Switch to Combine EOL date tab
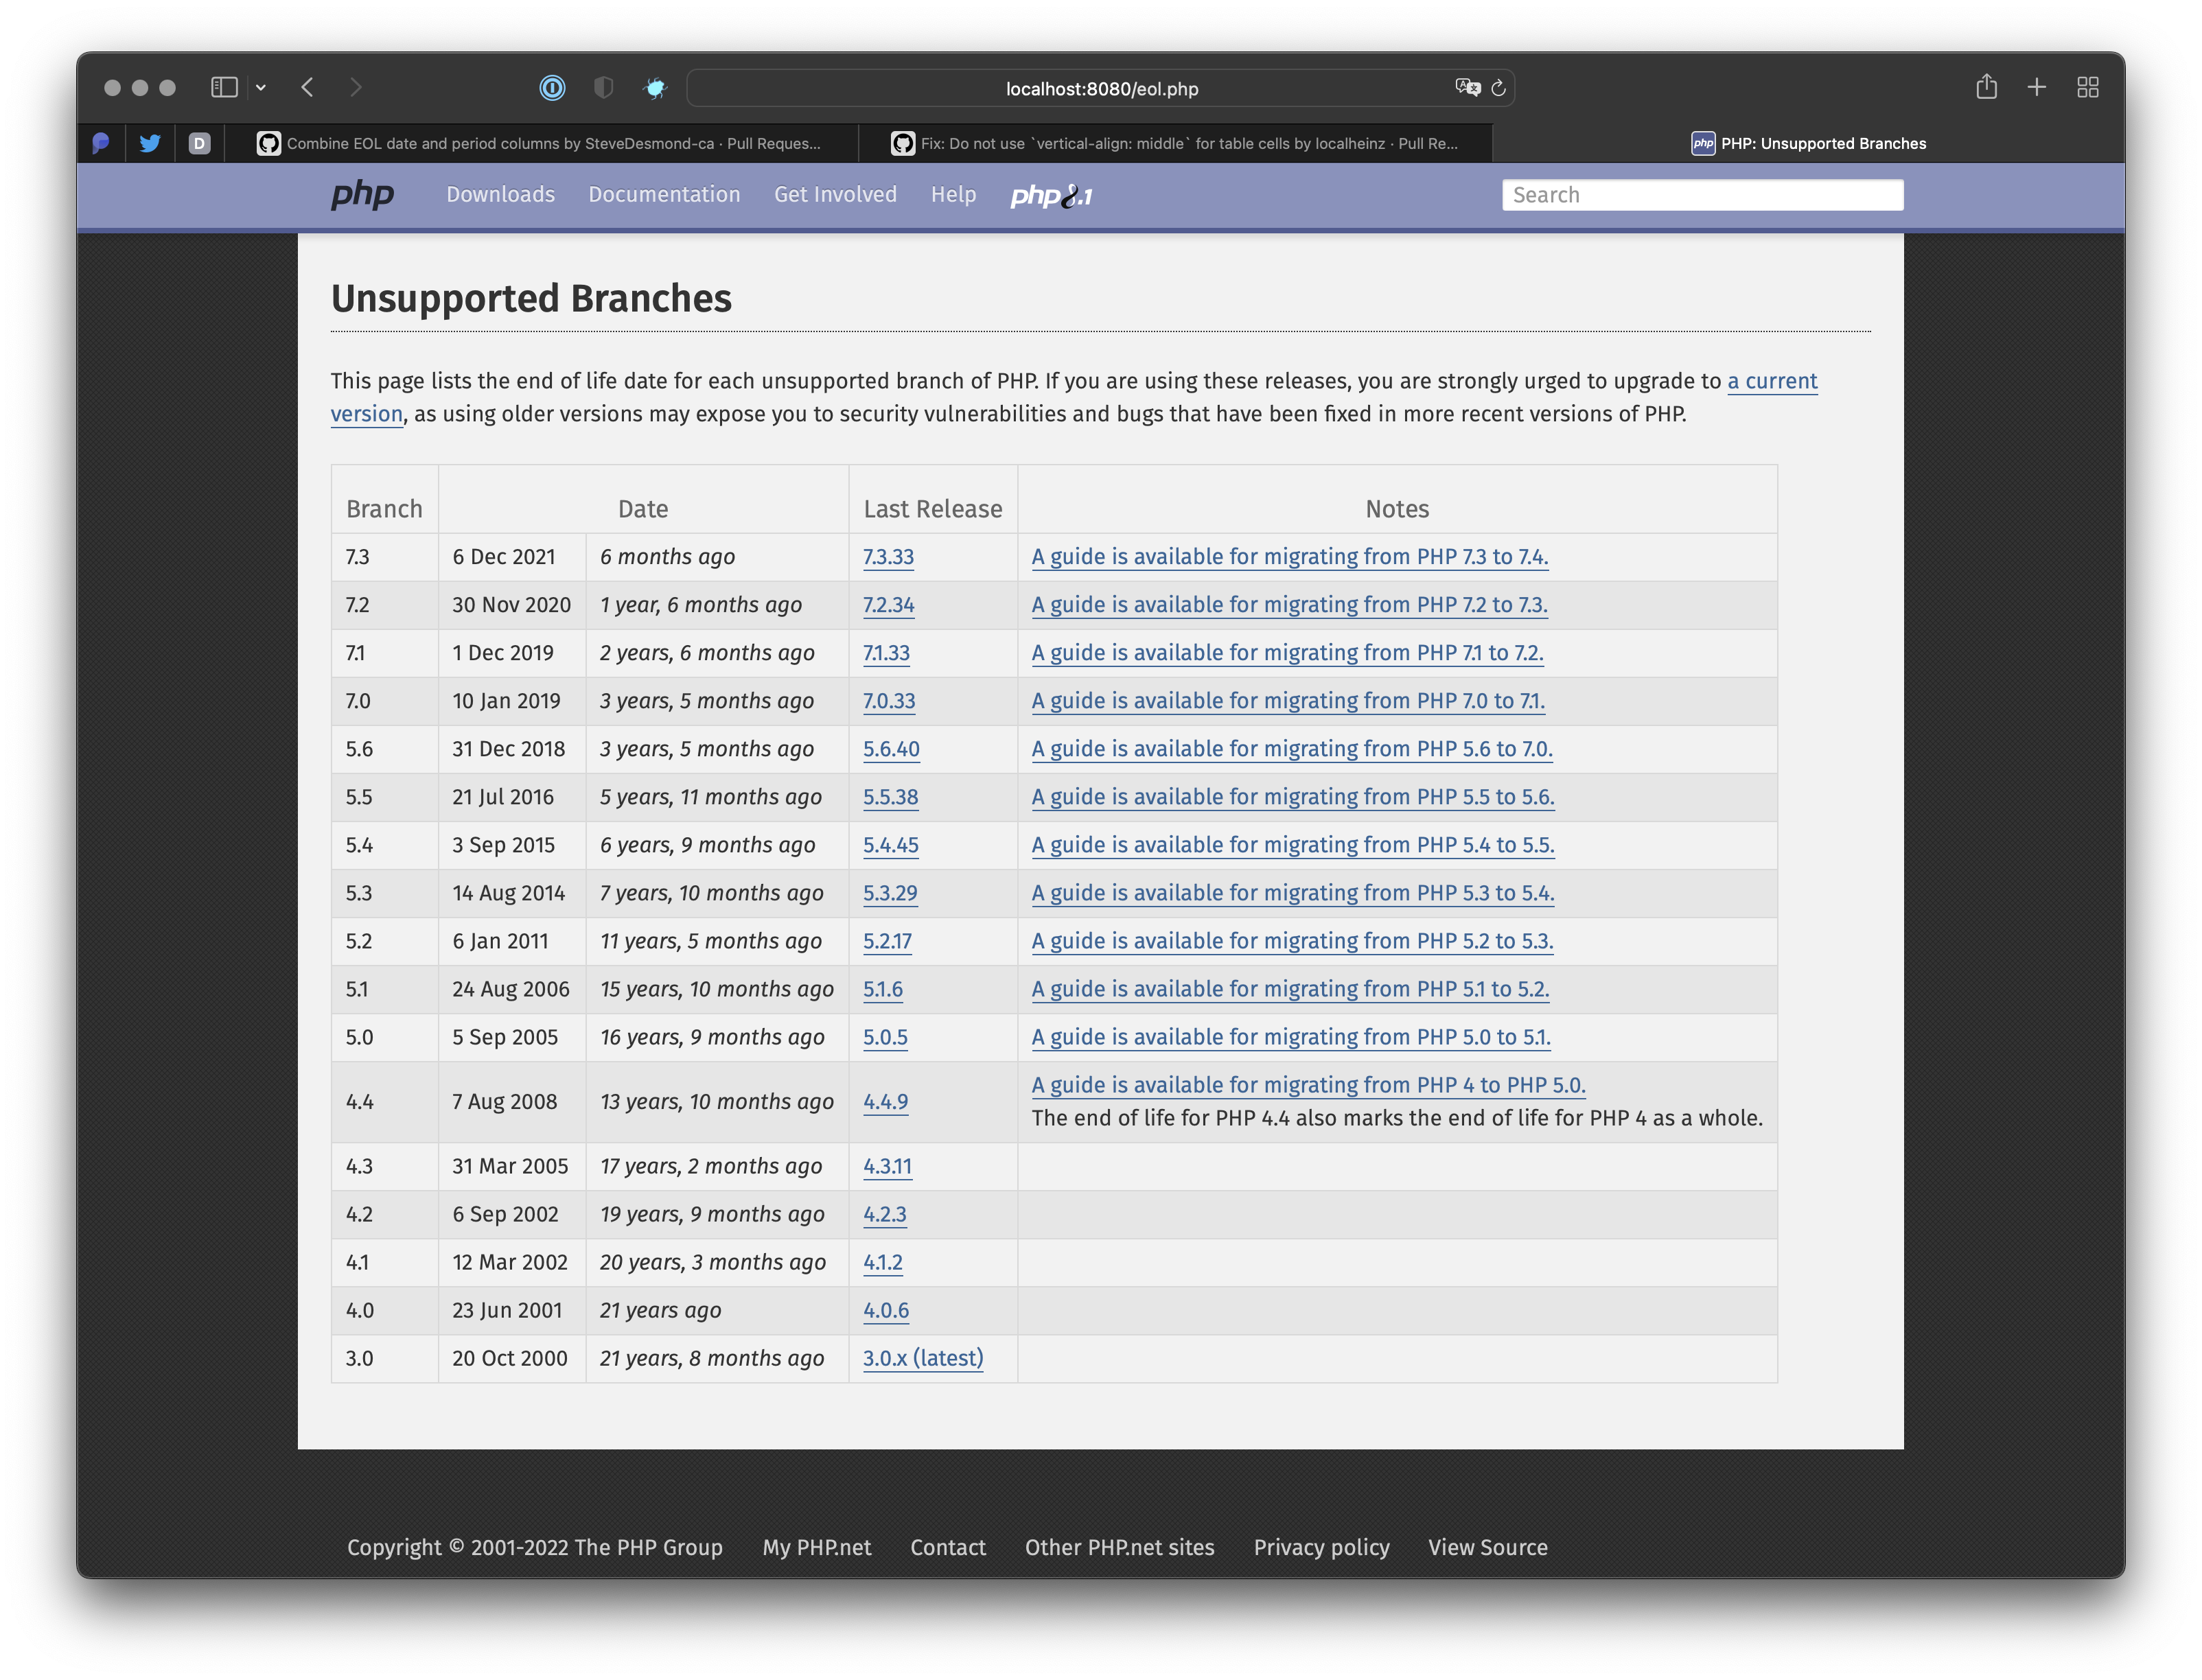2202x1680 pixels. click(540, 143)
